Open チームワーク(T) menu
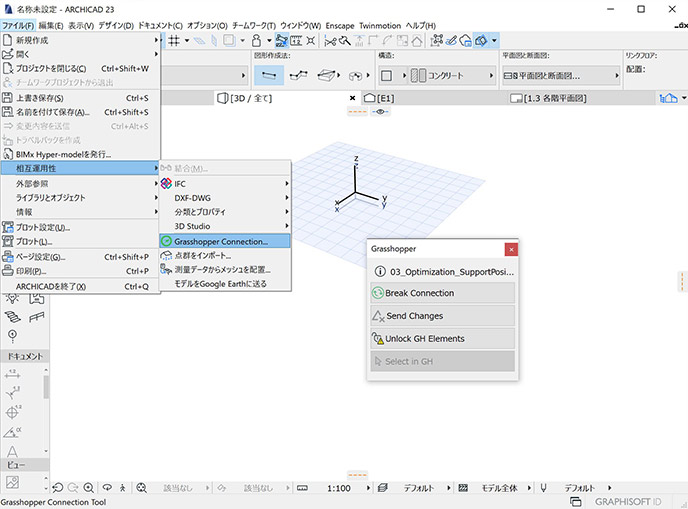This screenshot has height=509, width=688. [254, 25]
